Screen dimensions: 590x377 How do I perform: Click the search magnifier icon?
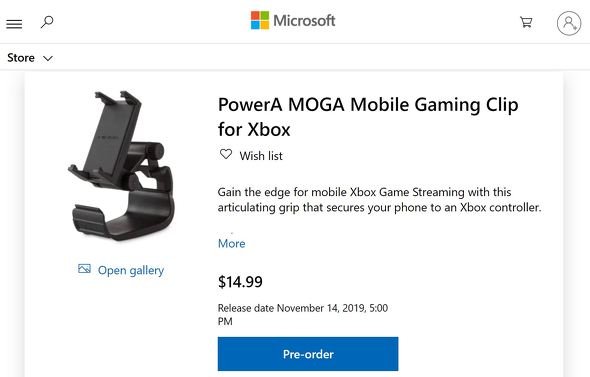47,22
